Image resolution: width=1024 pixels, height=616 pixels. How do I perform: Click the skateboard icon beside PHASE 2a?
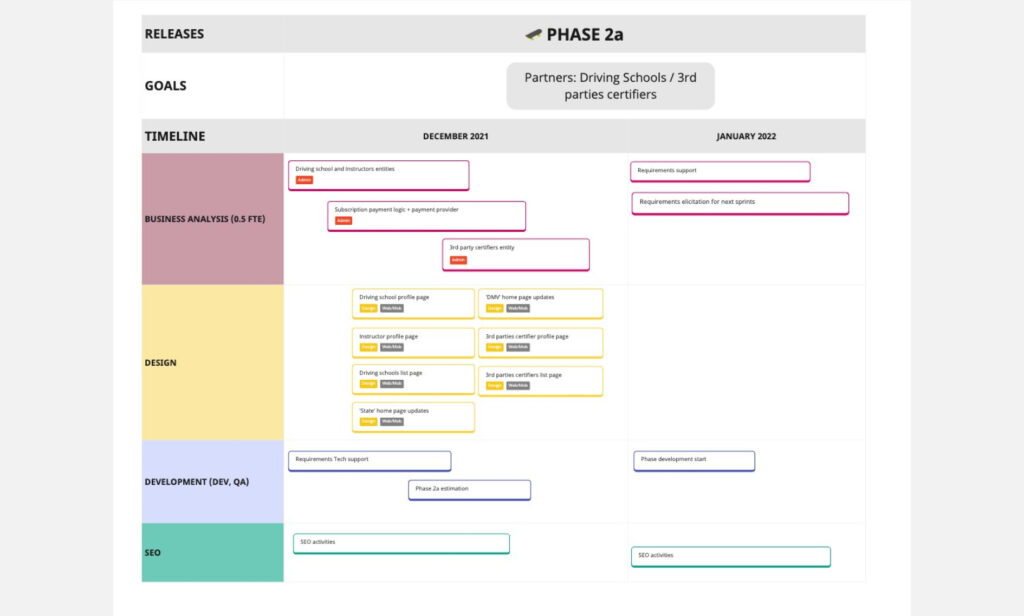(x=534, y=34)
